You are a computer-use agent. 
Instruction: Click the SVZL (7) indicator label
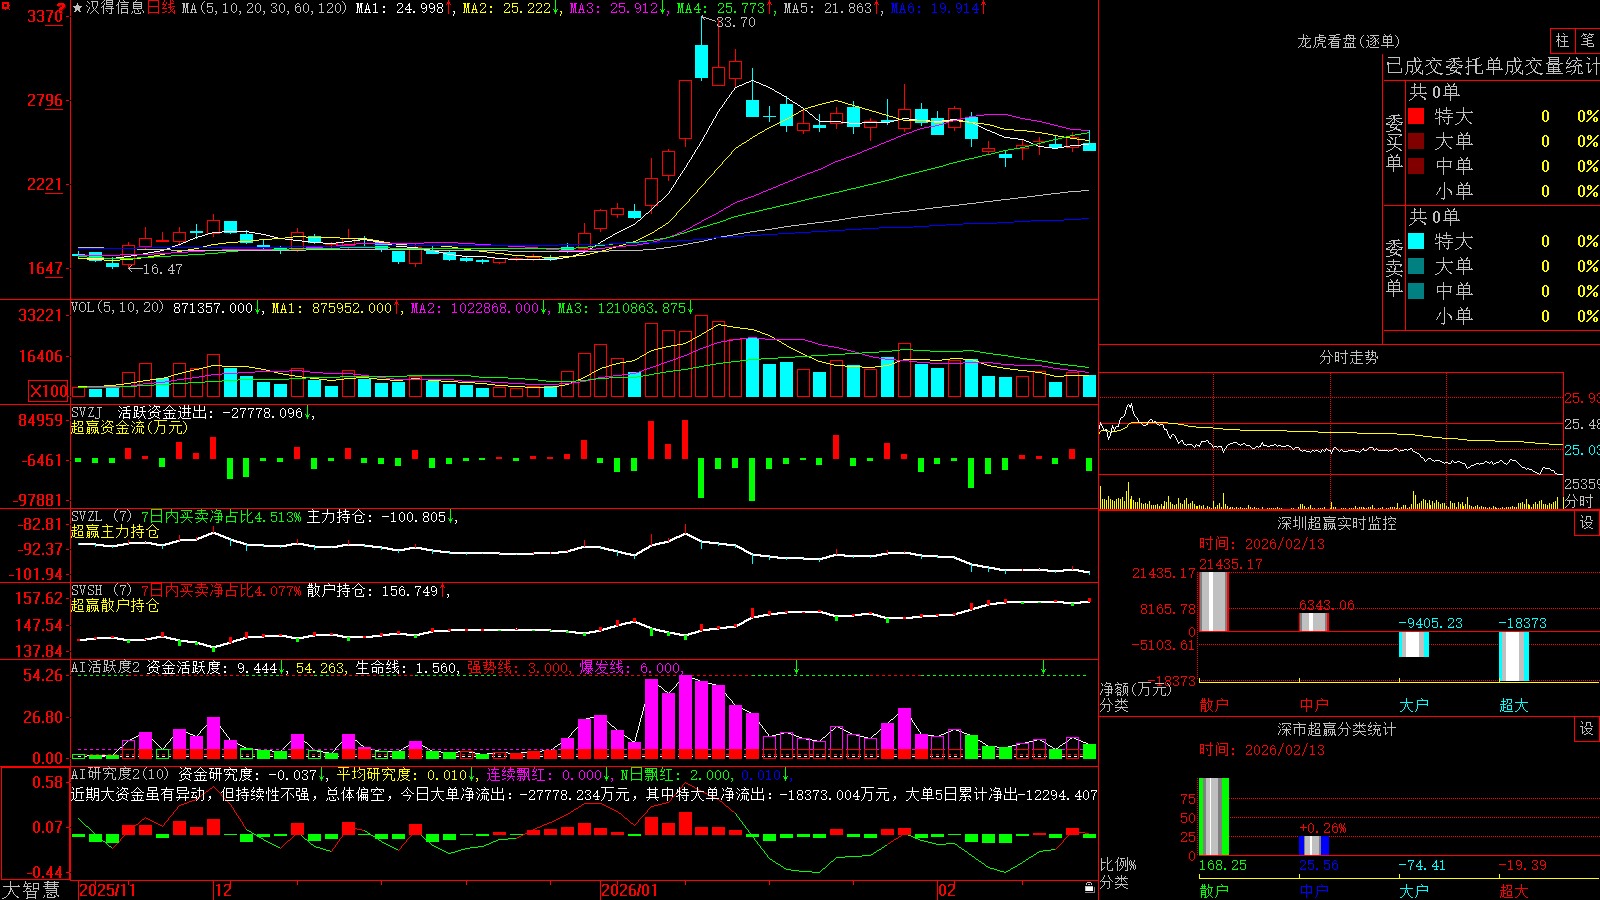[102, 517]
